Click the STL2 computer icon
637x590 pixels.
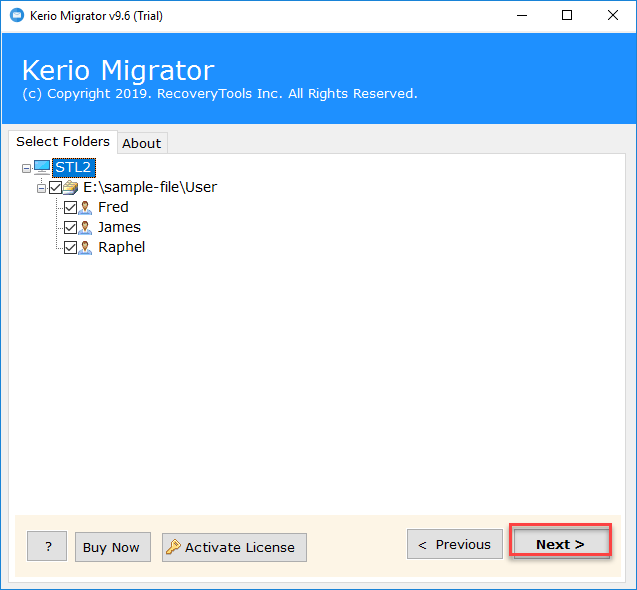tap(42, 167)
